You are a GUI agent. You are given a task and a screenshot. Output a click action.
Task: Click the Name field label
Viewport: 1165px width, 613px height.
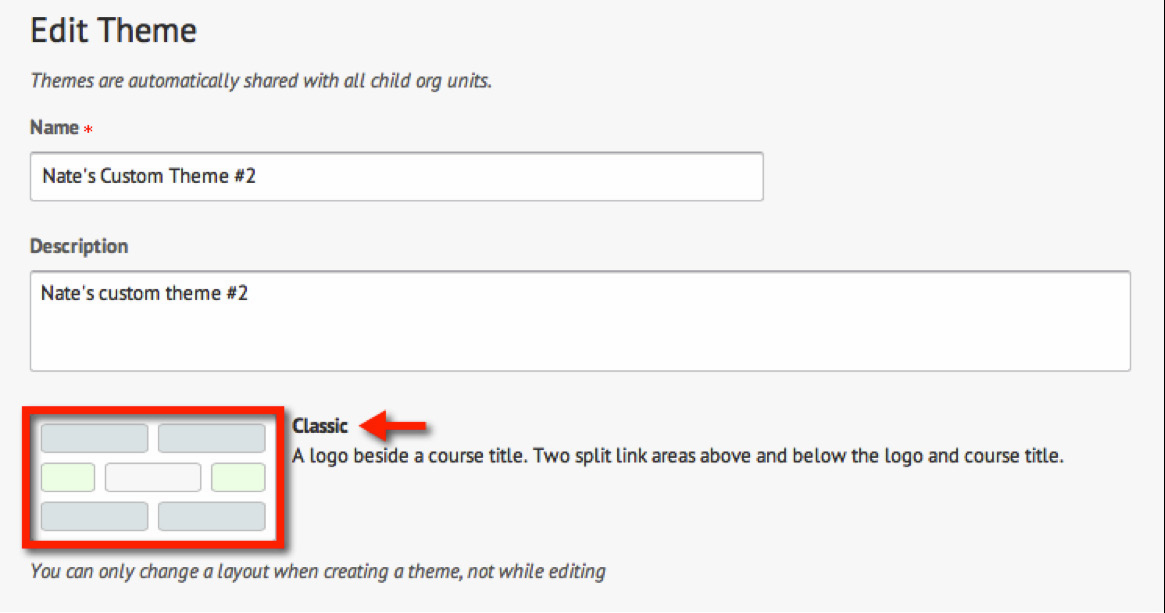tap(54, 128)
